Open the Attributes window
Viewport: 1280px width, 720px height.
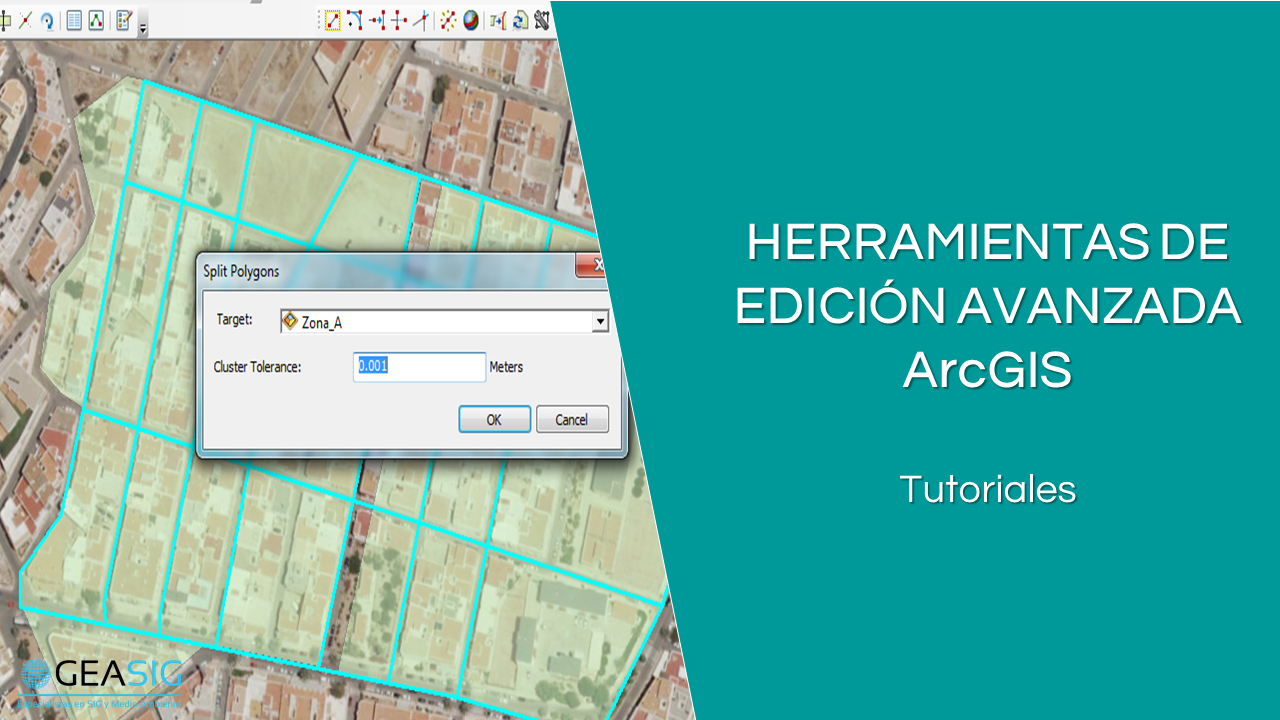click(74, 20)
